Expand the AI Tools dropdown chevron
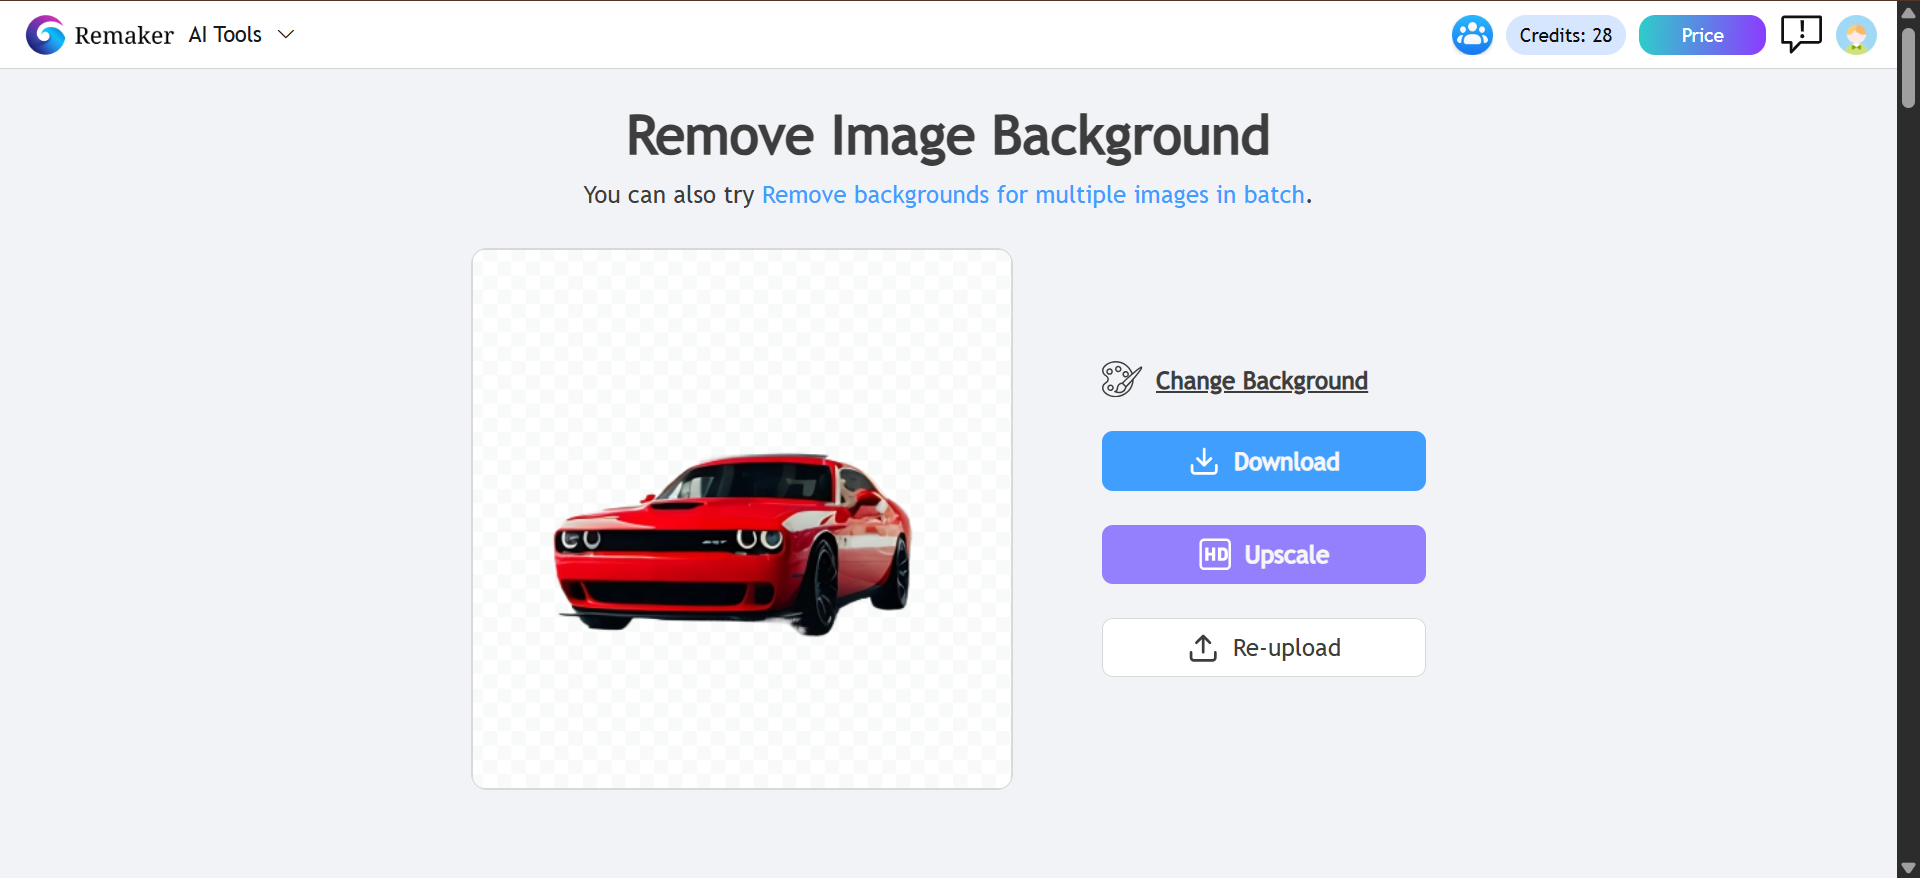The width and height of the screenshot is (1920, 878). pos(286,34)
